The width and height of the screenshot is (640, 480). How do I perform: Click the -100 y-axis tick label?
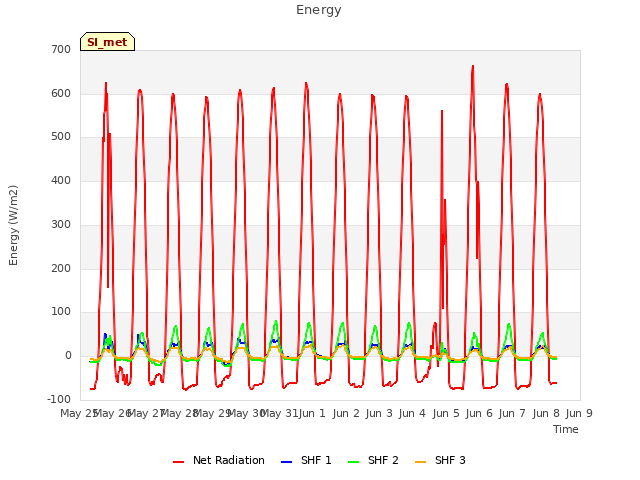[x=59, y=399]
